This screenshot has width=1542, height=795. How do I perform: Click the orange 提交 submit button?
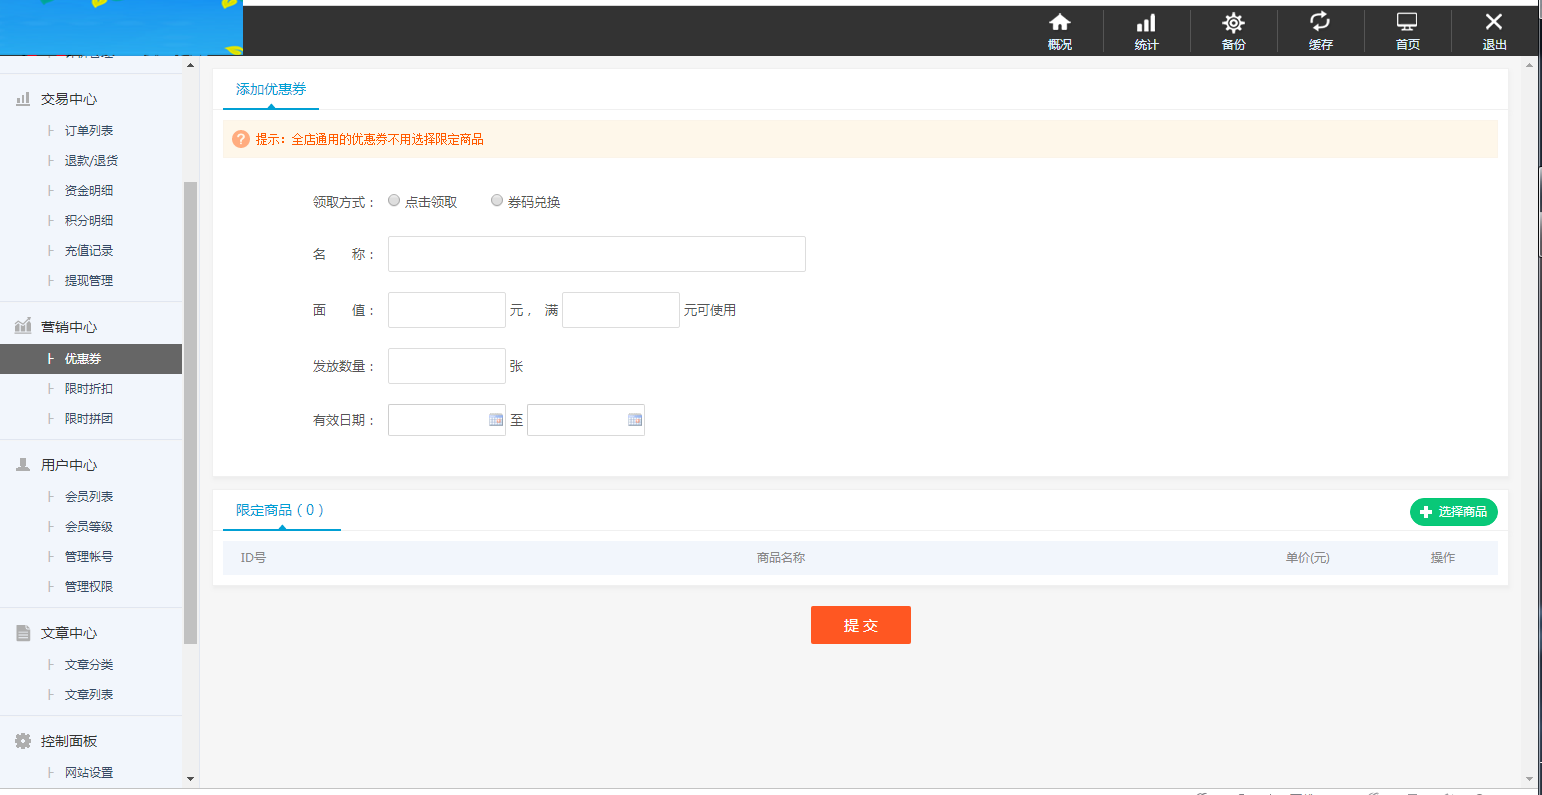[861, 624]
